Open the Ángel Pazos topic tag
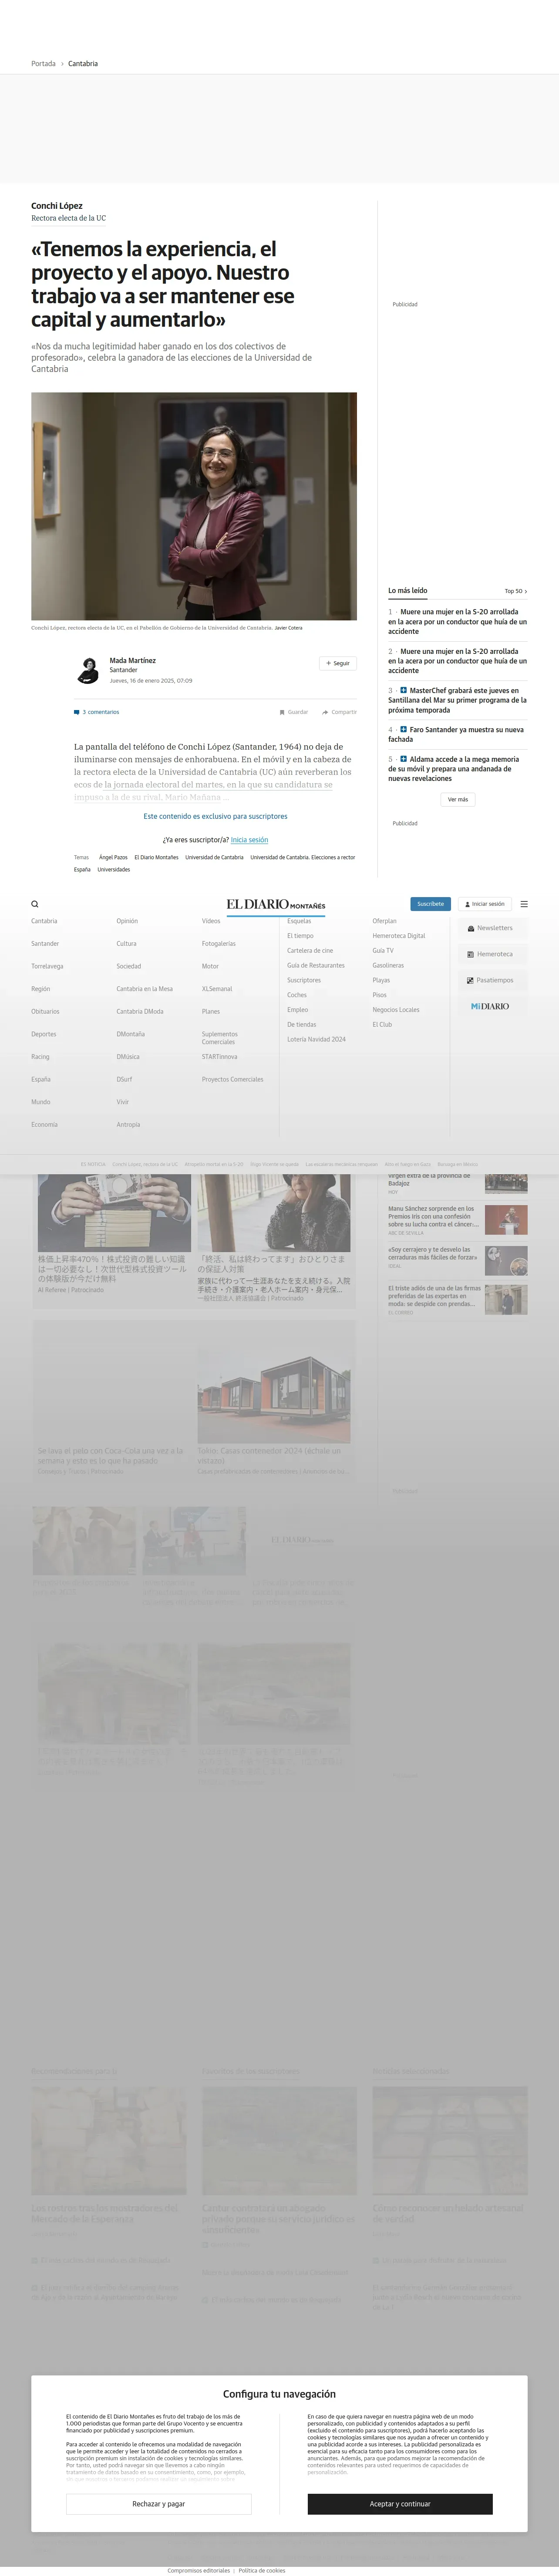Viewport: 559px width, 2576px height. (x=113, y=857)
